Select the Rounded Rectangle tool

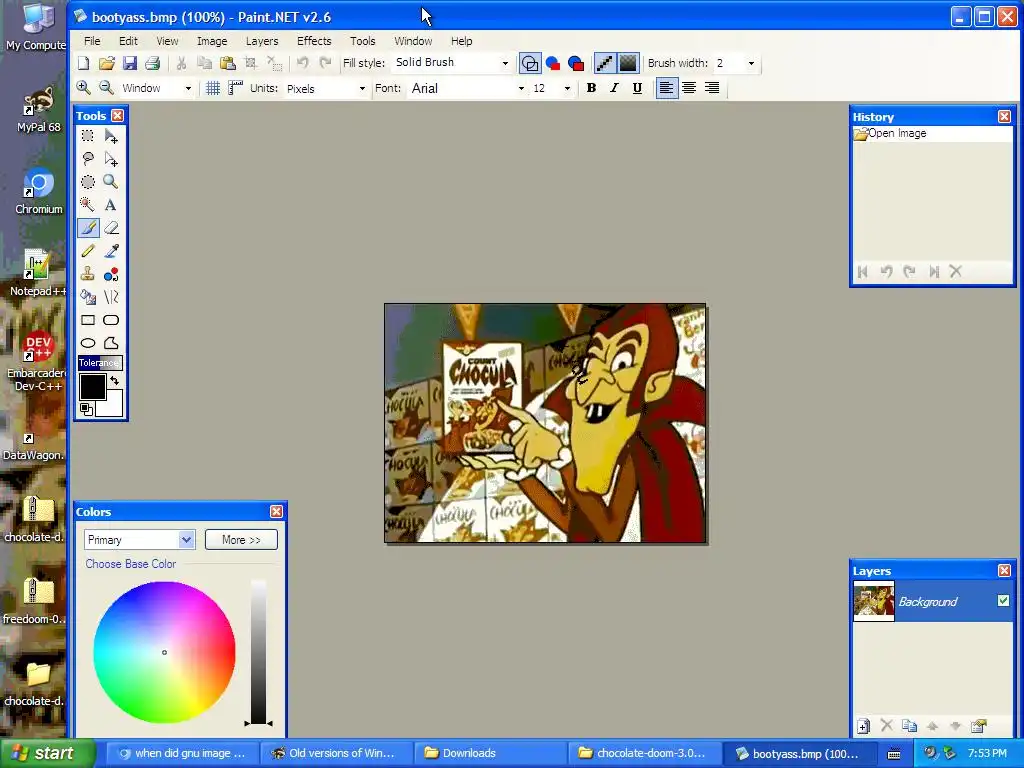tap(111, 320)
